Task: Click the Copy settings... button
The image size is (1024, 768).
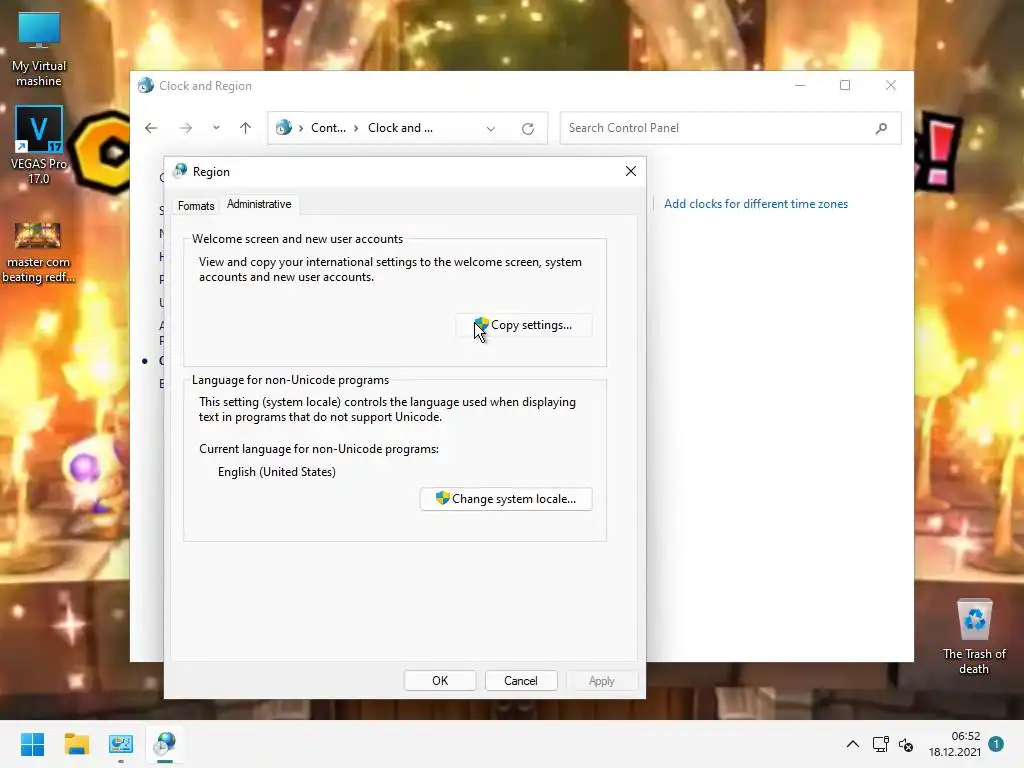Action: click(524, 325)
